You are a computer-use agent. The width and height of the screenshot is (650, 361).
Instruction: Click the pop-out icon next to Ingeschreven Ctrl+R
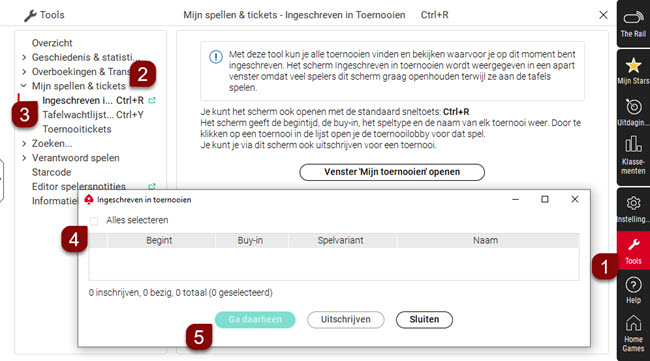pyautogui.click(x=152, y=100)
